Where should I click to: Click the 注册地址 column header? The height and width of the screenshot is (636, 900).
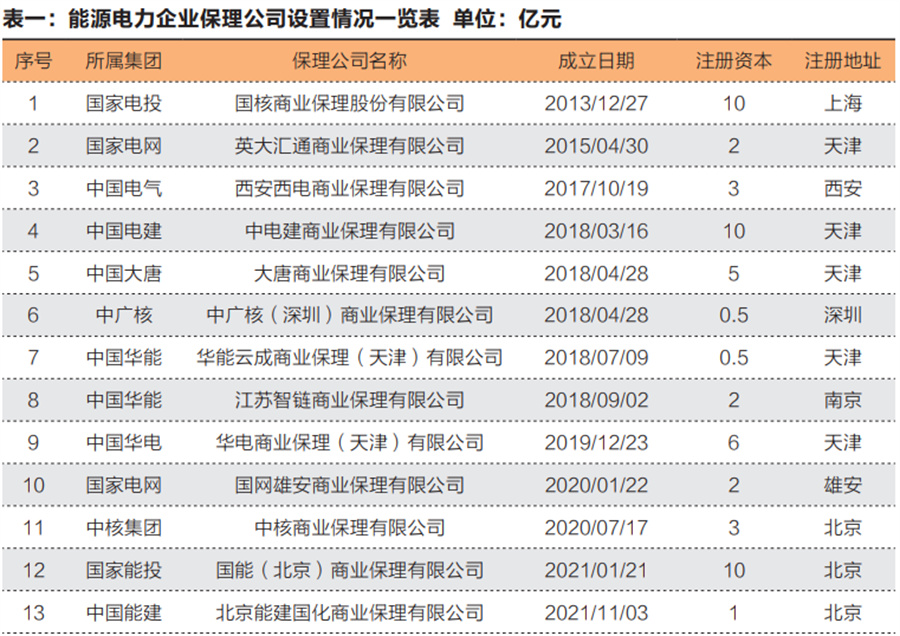tap(842, 61)
